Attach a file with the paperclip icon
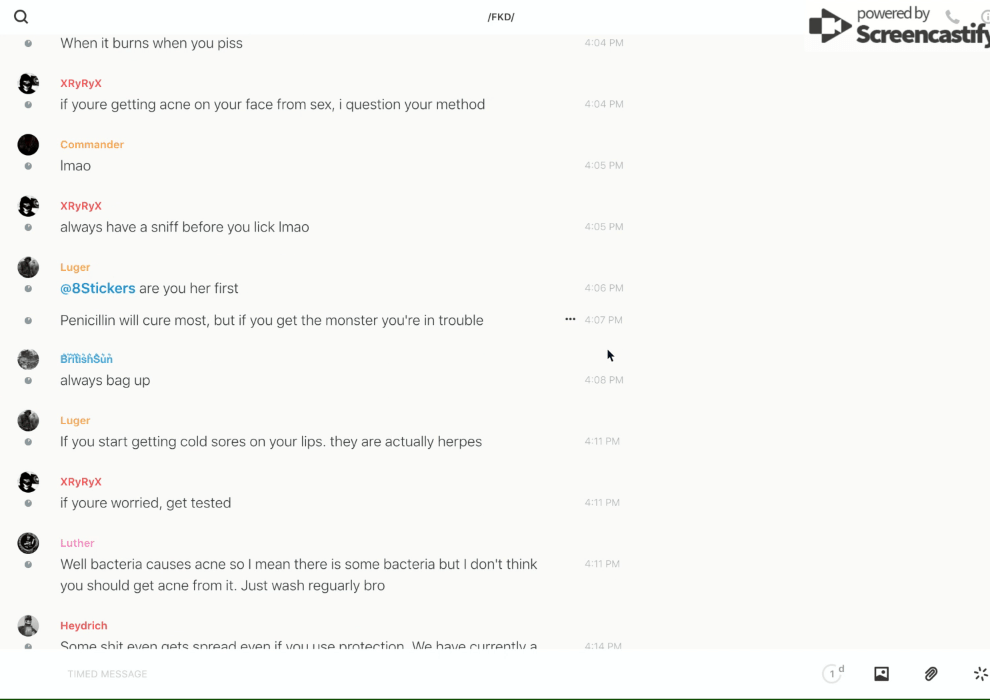Viewport: 990px width, 700px height. (931, 674)
